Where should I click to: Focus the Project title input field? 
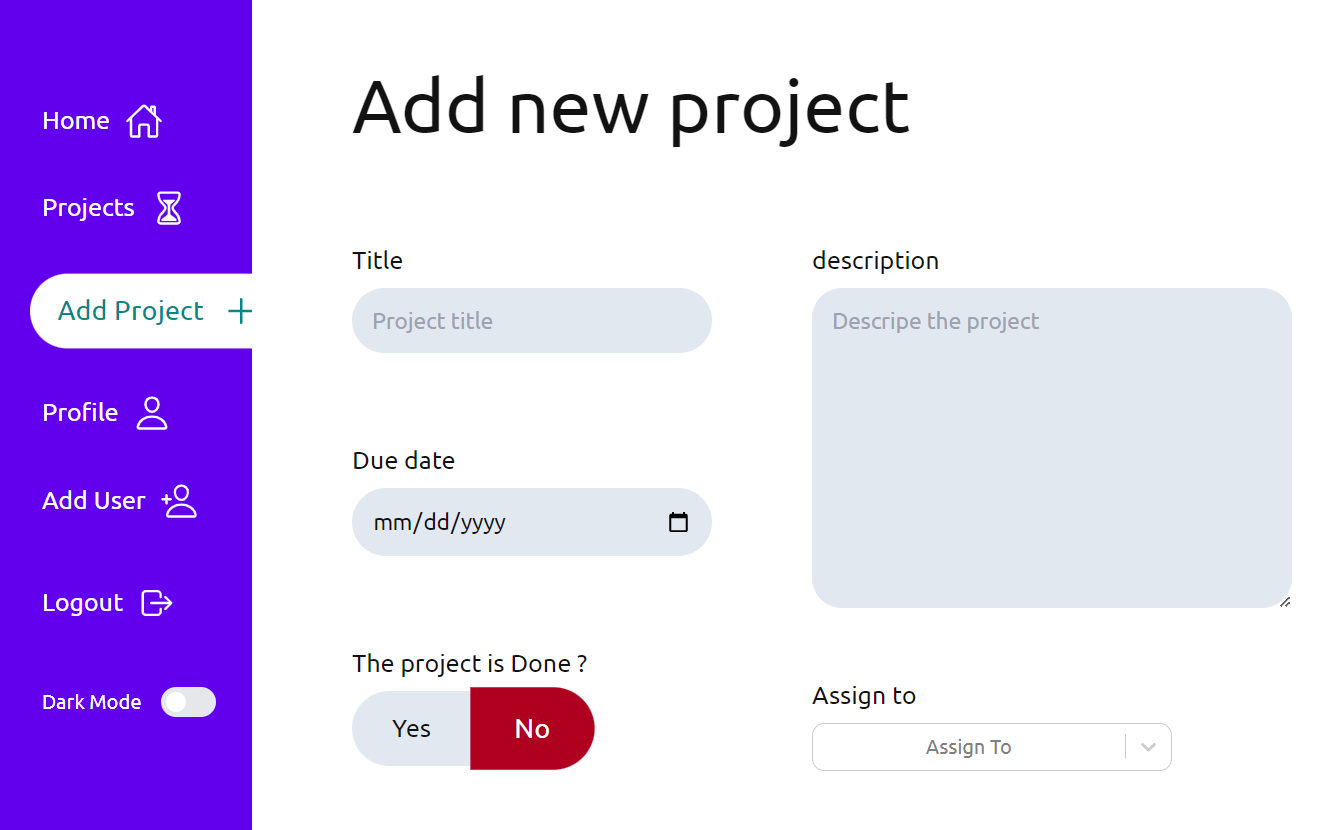531,321
